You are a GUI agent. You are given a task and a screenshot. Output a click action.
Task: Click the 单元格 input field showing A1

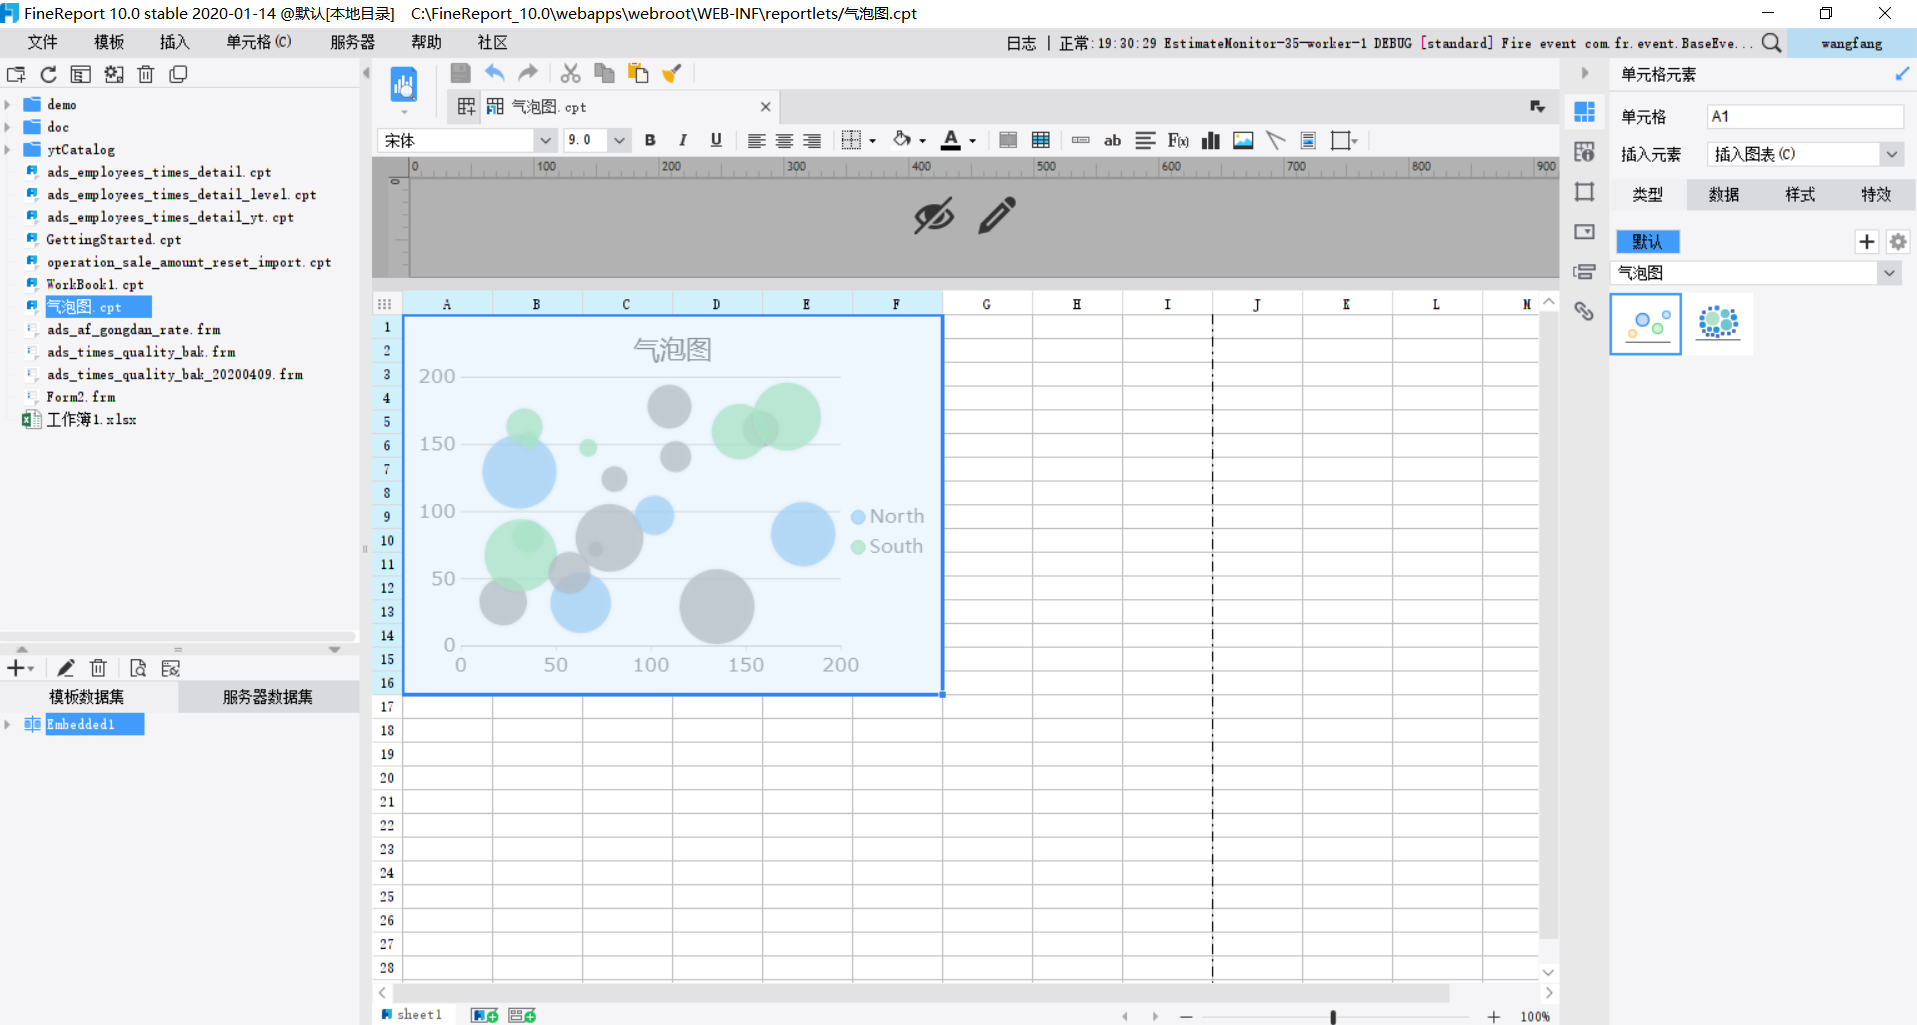[1805, 116]
